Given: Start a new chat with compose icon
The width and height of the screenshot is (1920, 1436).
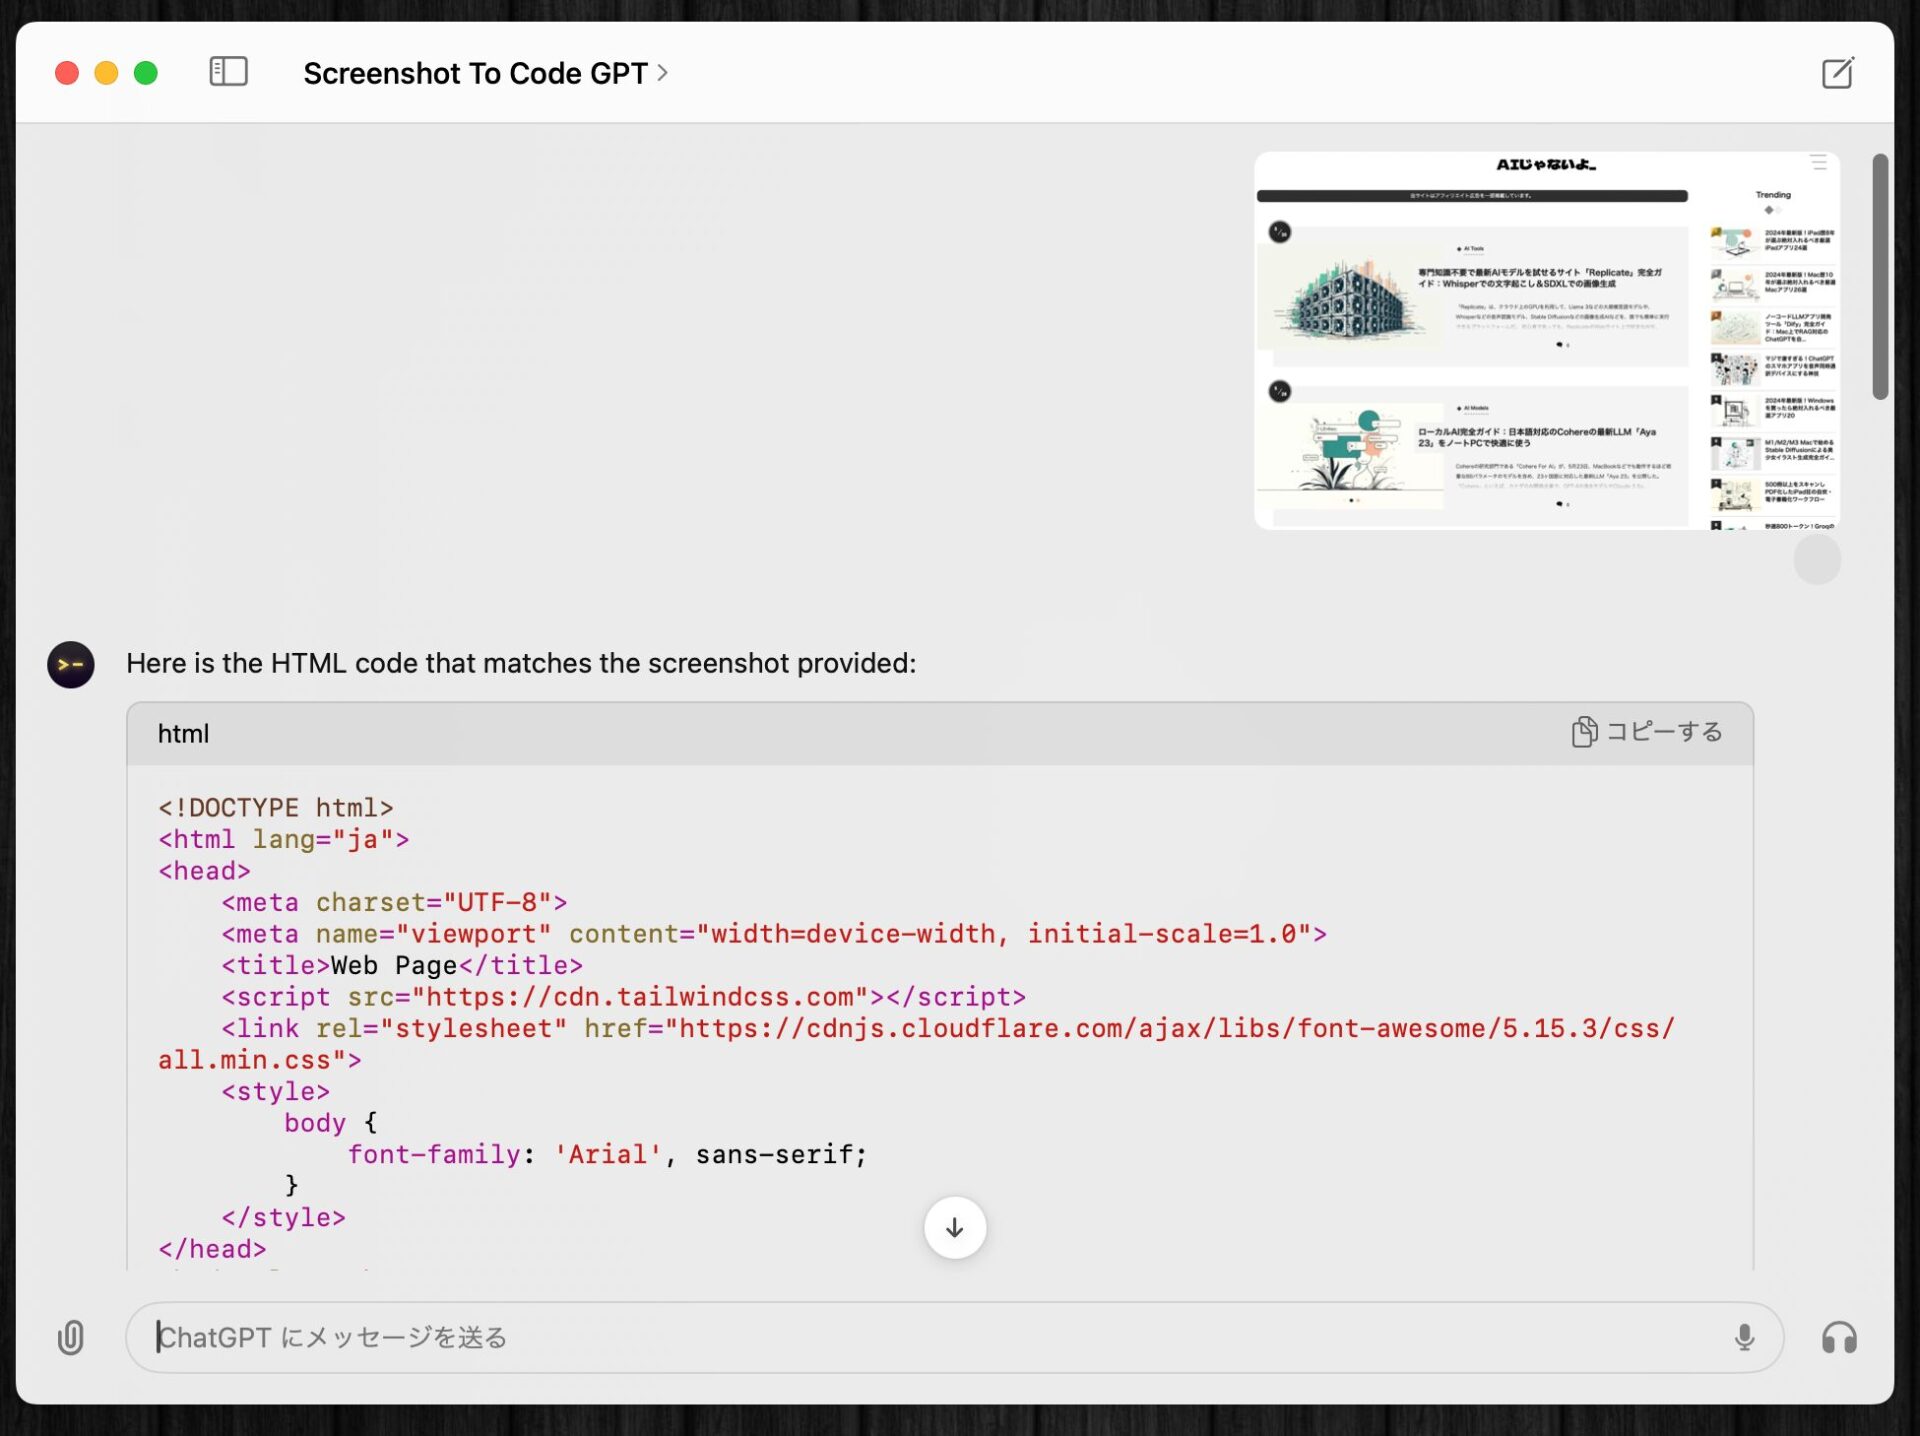Looking at the screenshot, I should pyautogui.click(x=1837, y=73).
